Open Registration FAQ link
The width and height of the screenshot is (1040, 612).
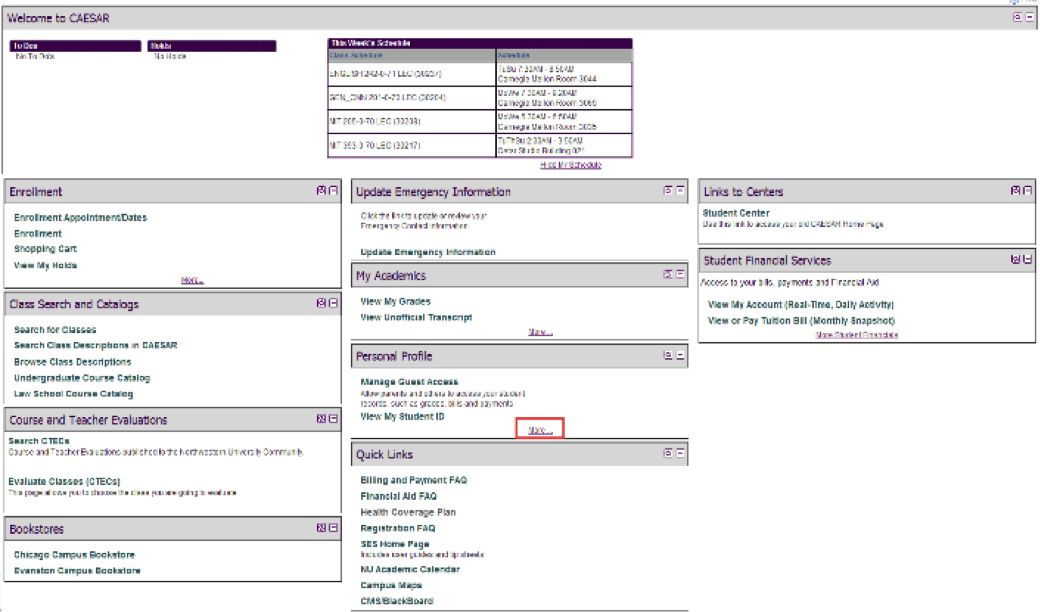tap(397, 528)
